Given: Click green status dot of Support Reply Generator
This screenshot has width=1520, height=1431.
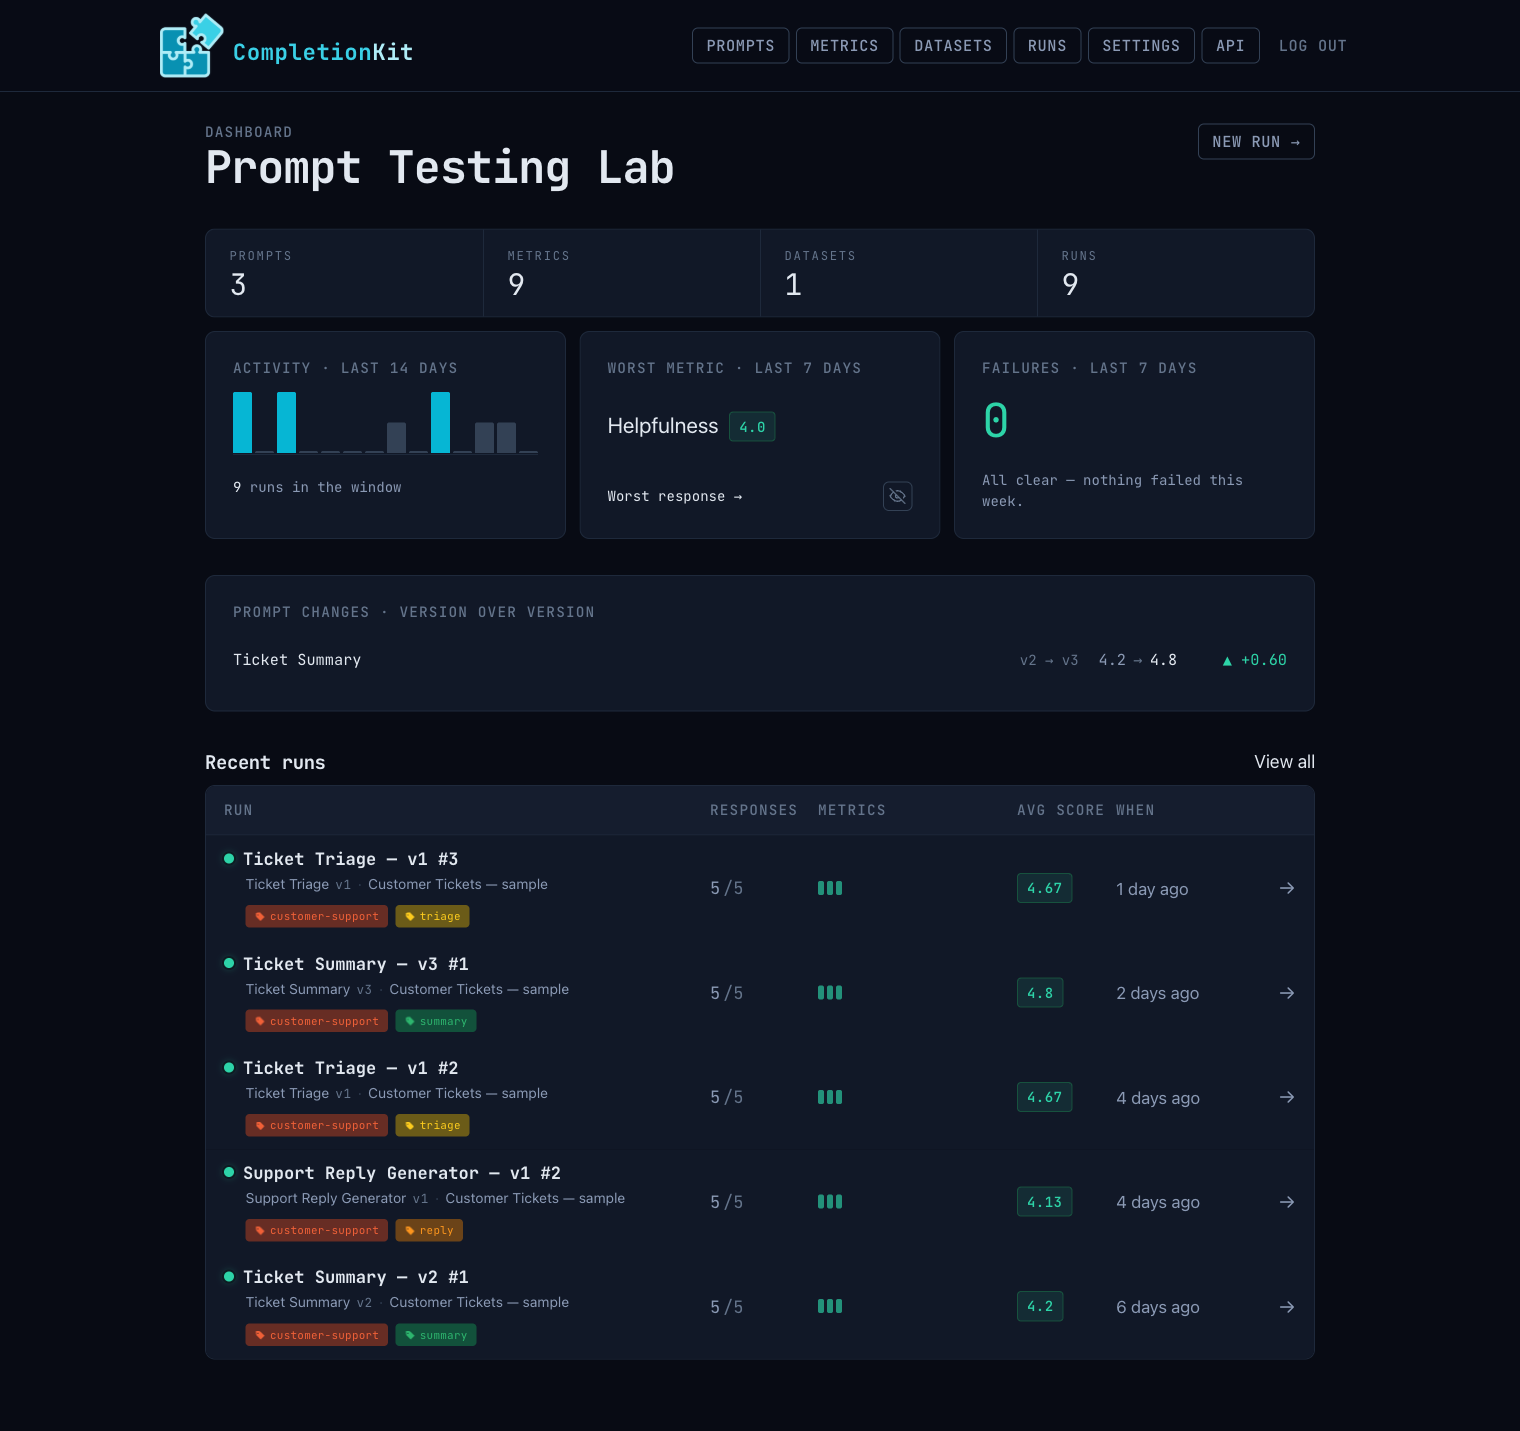Looking at the screenshot, I should click(x=229, y=1172).
